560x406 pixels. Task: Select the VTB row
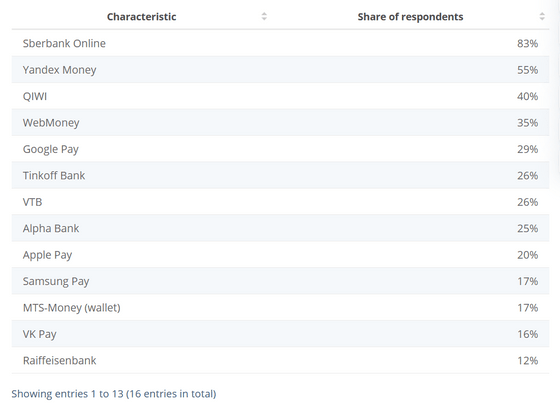[x=280, y=202]
